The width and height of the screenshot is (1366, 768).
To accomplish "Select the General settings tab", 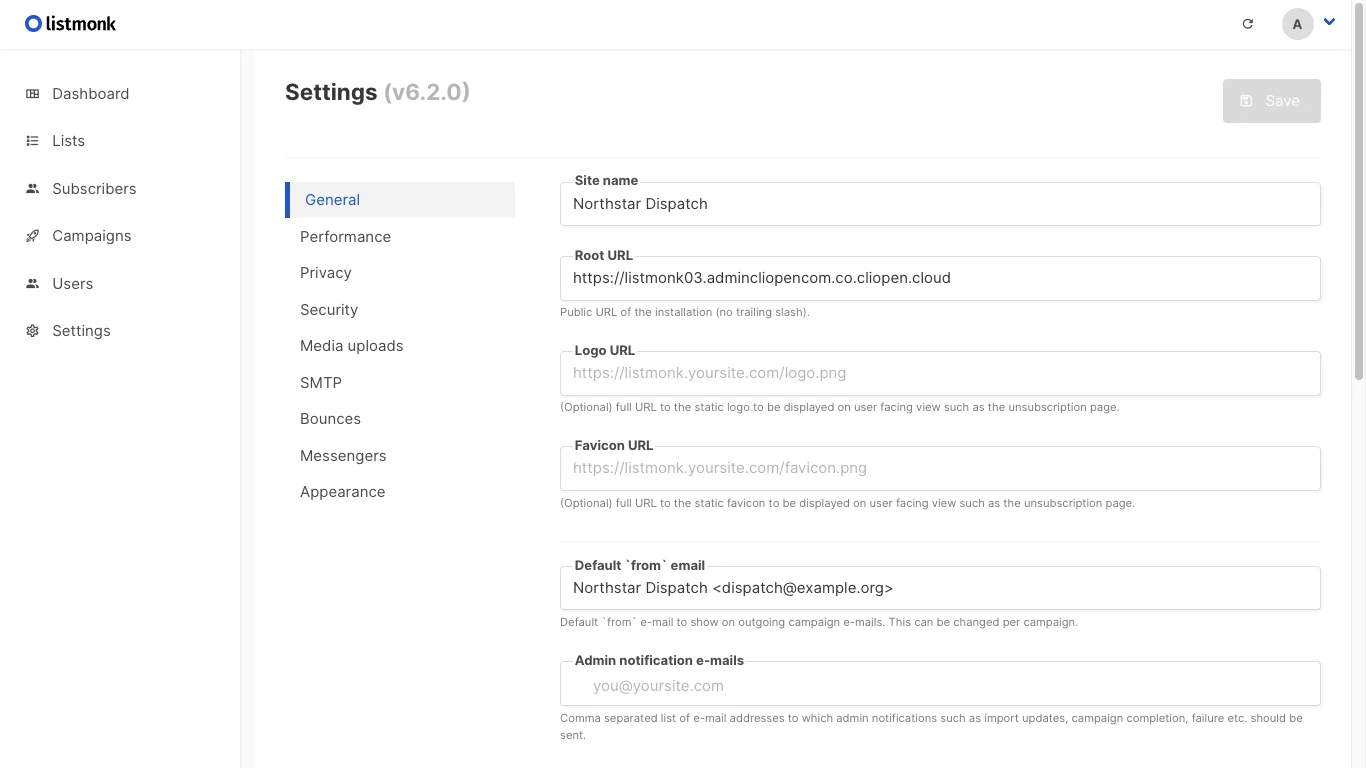I will pyautogui.click(x=400, y=200).
